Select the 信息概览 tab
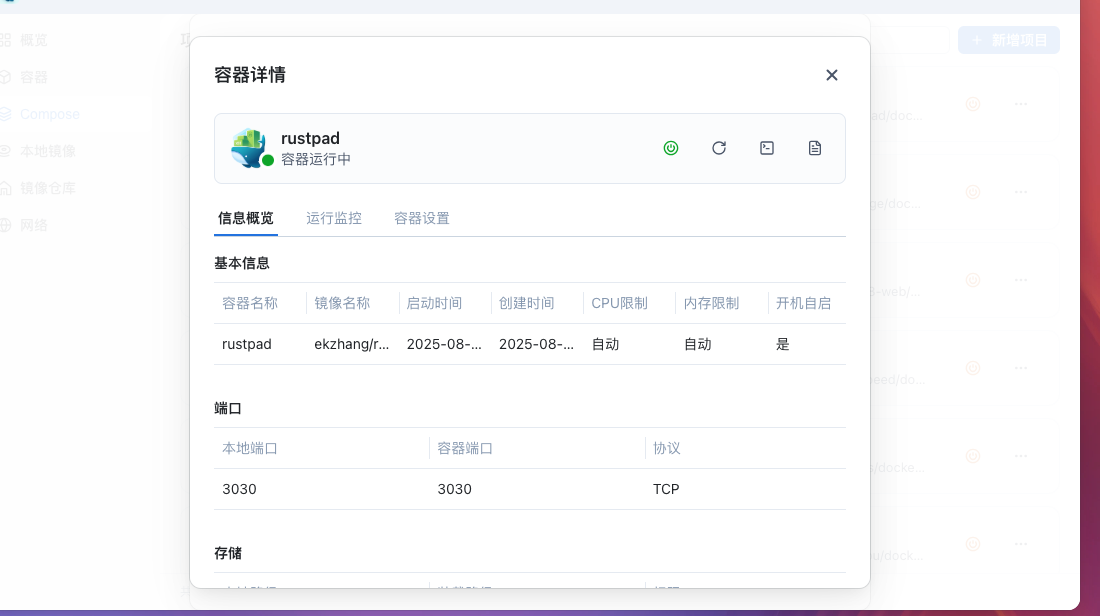This screenshot has height=616, width=1100. [x=246, y=218]
